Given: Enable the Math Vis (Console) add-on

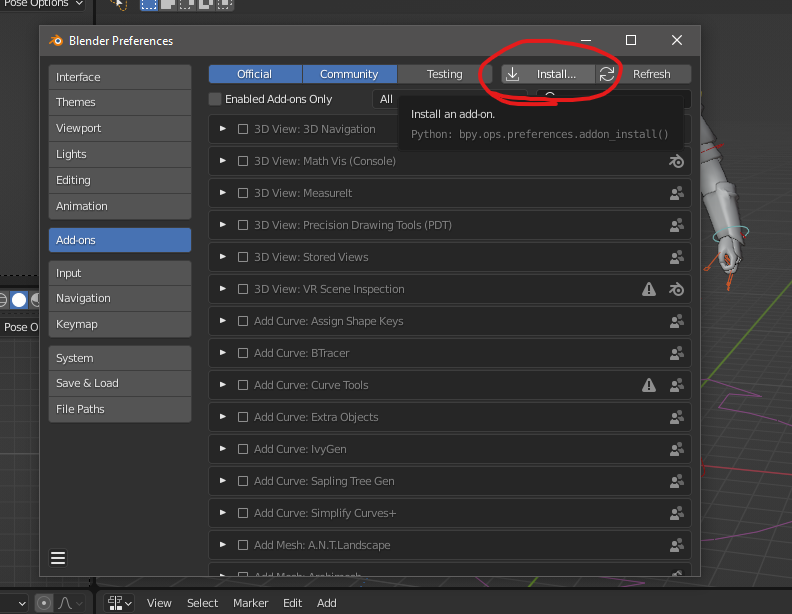Looking at the screenshot, I should [x=243, y=161].
